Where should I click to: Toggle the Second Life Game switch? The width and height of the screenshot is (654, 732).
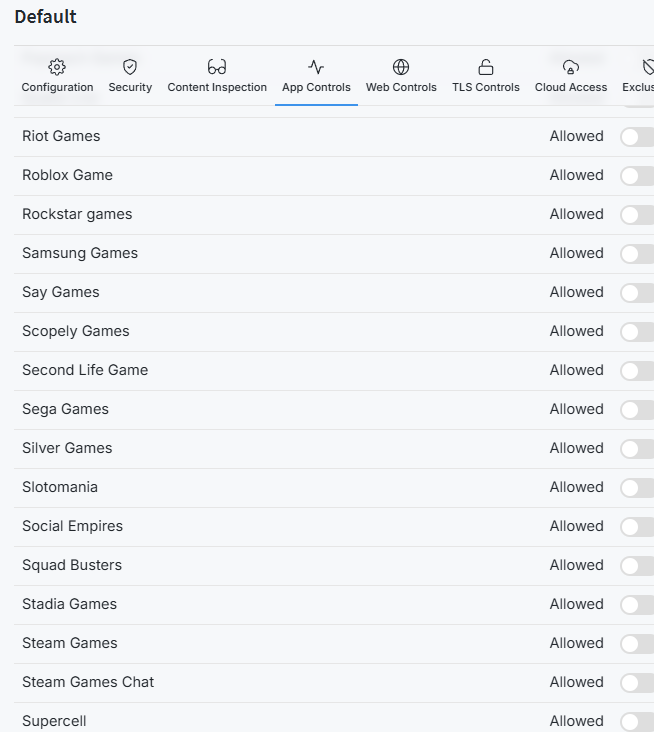pos(637,371)
